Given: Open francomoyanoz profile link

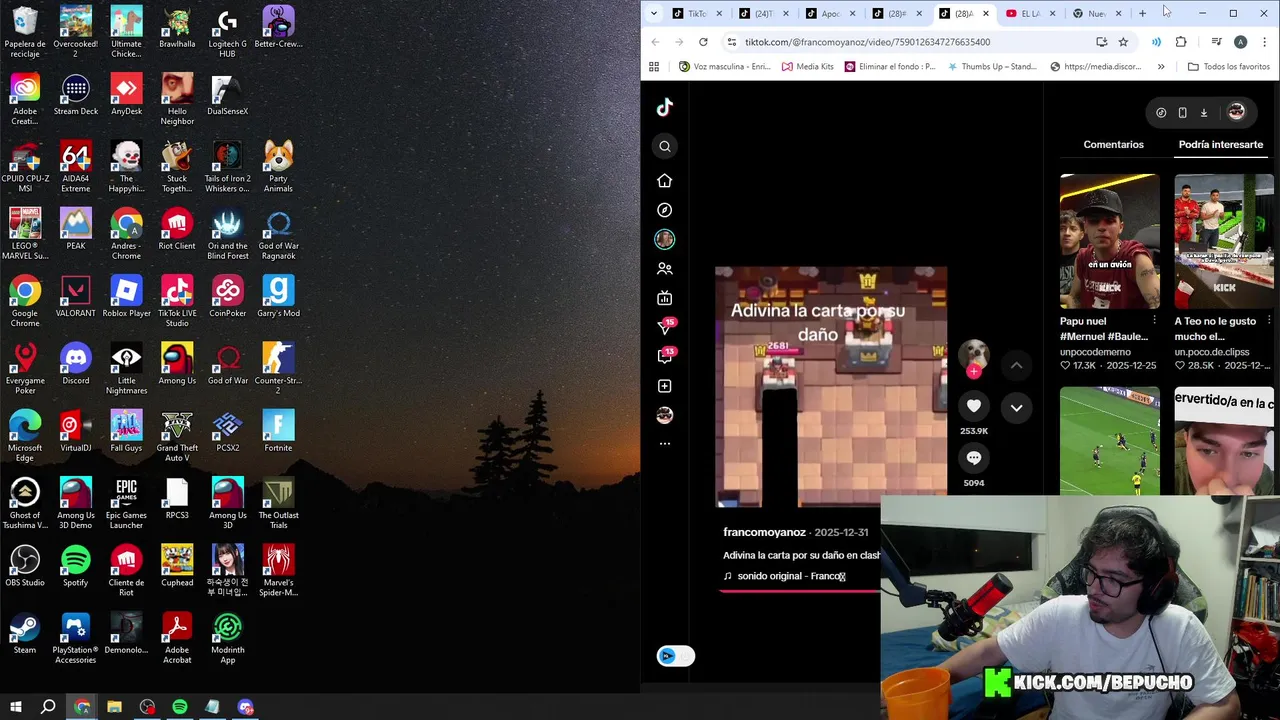Looking at the screenshot, I should point(764,533).
